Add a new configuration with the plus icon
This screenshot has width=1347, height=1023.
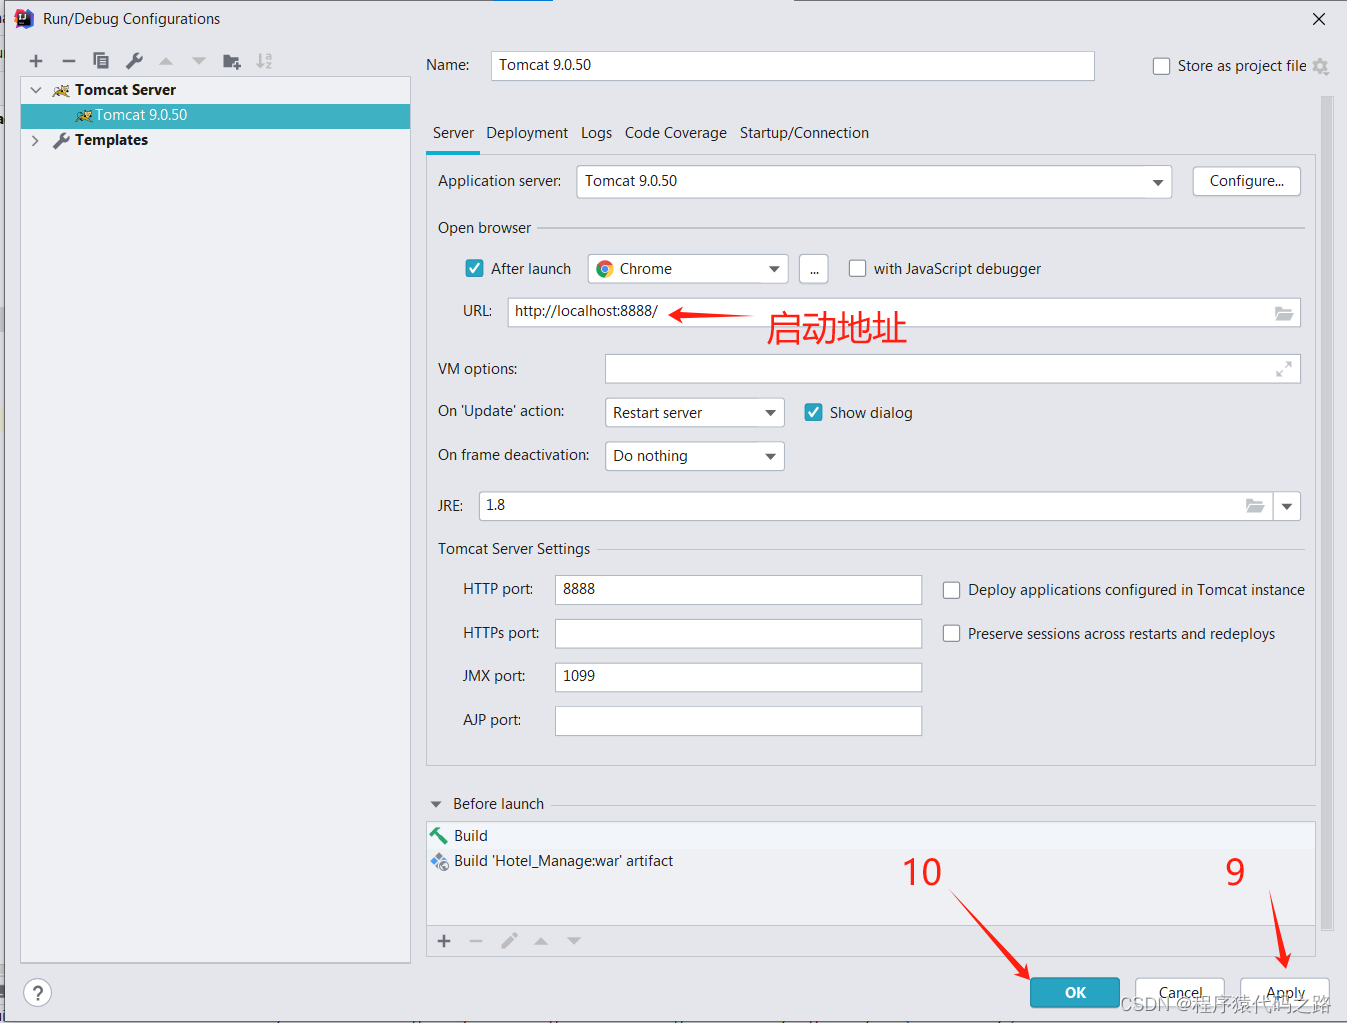[36, 61]
